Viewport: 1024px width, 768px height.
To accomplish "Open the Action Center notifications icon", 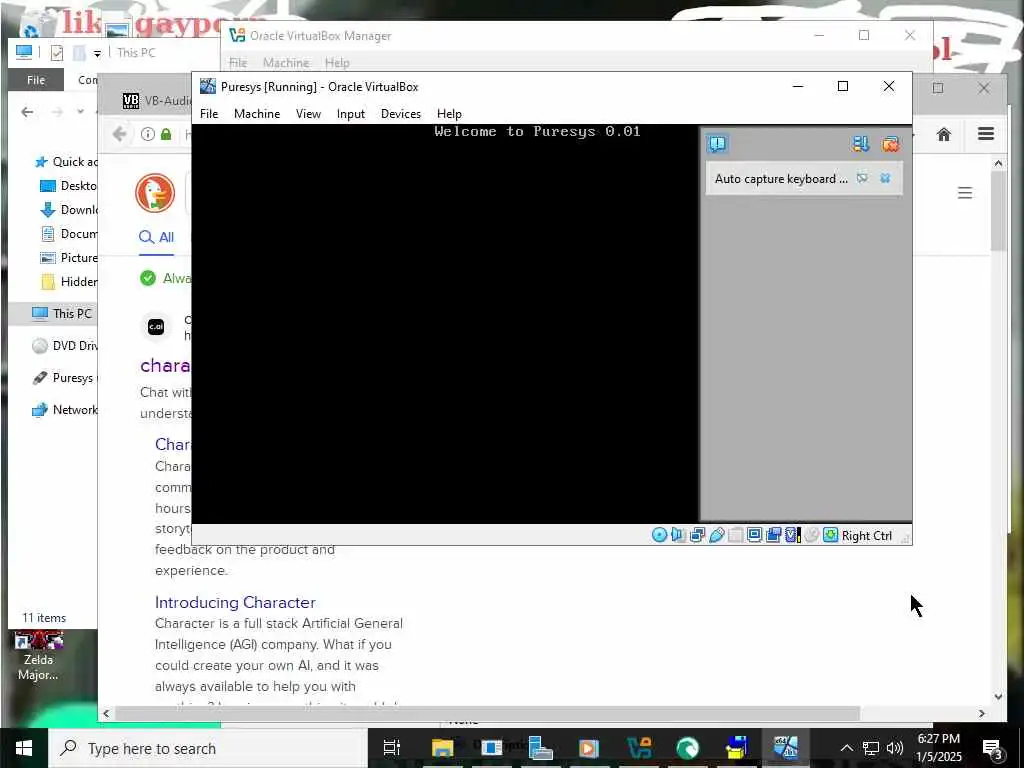I will click(993, 749).
